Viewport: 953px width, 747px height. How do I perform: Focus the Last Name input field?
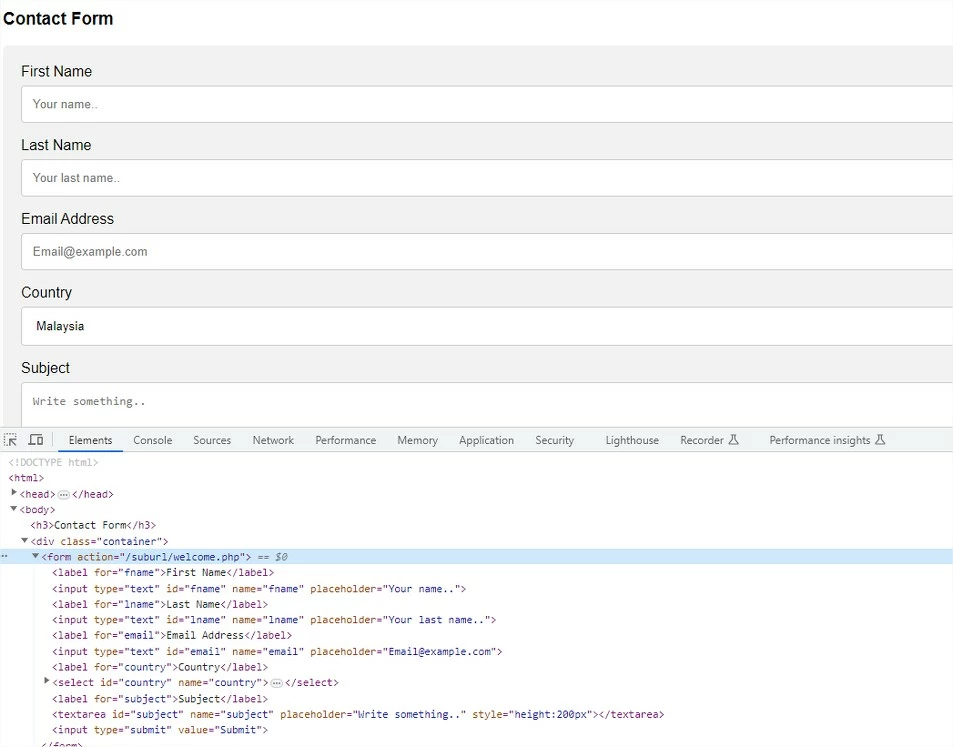[x=487, y=177]
